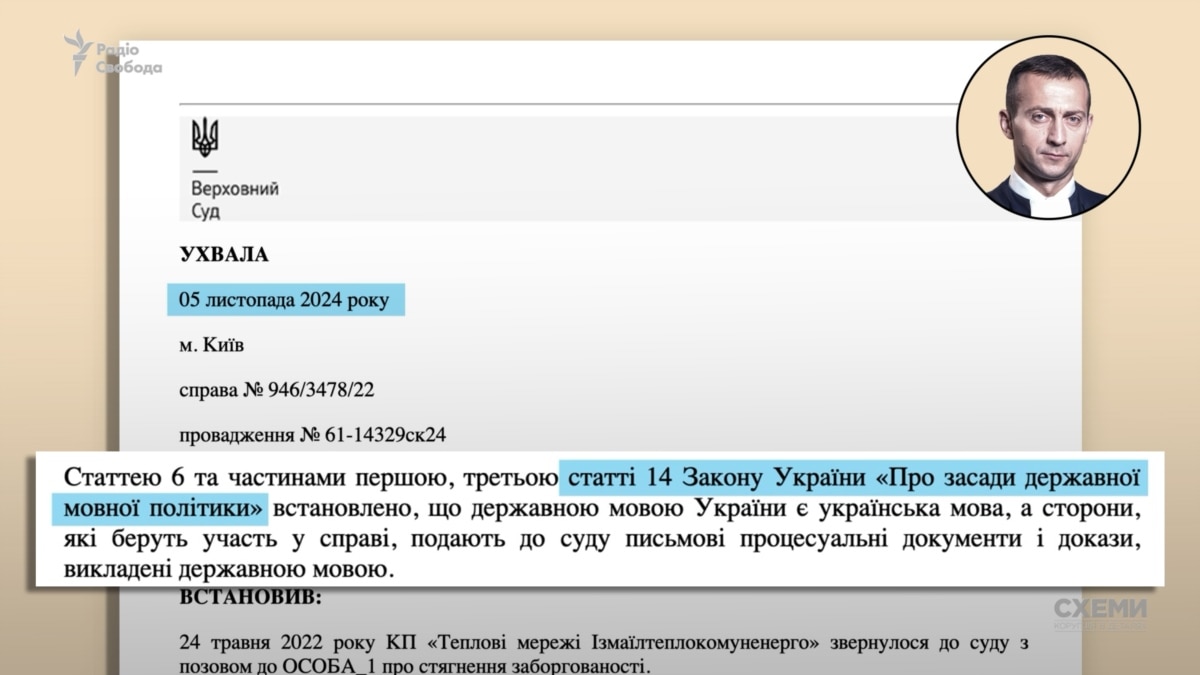Image resolution: width=1200 pixels, height=675 pixels.
Task: Click the УХВАЛА heading
Action: (x=224, y=255)
